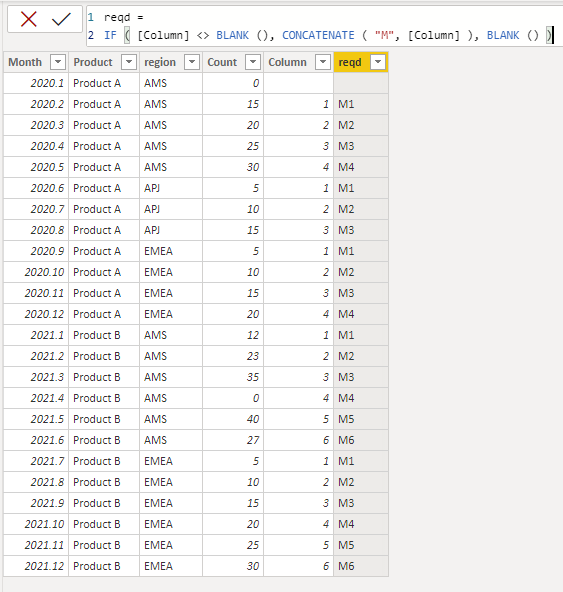
Task: Open the Count column filter dropdown
Action: click(x=253, y=62)
